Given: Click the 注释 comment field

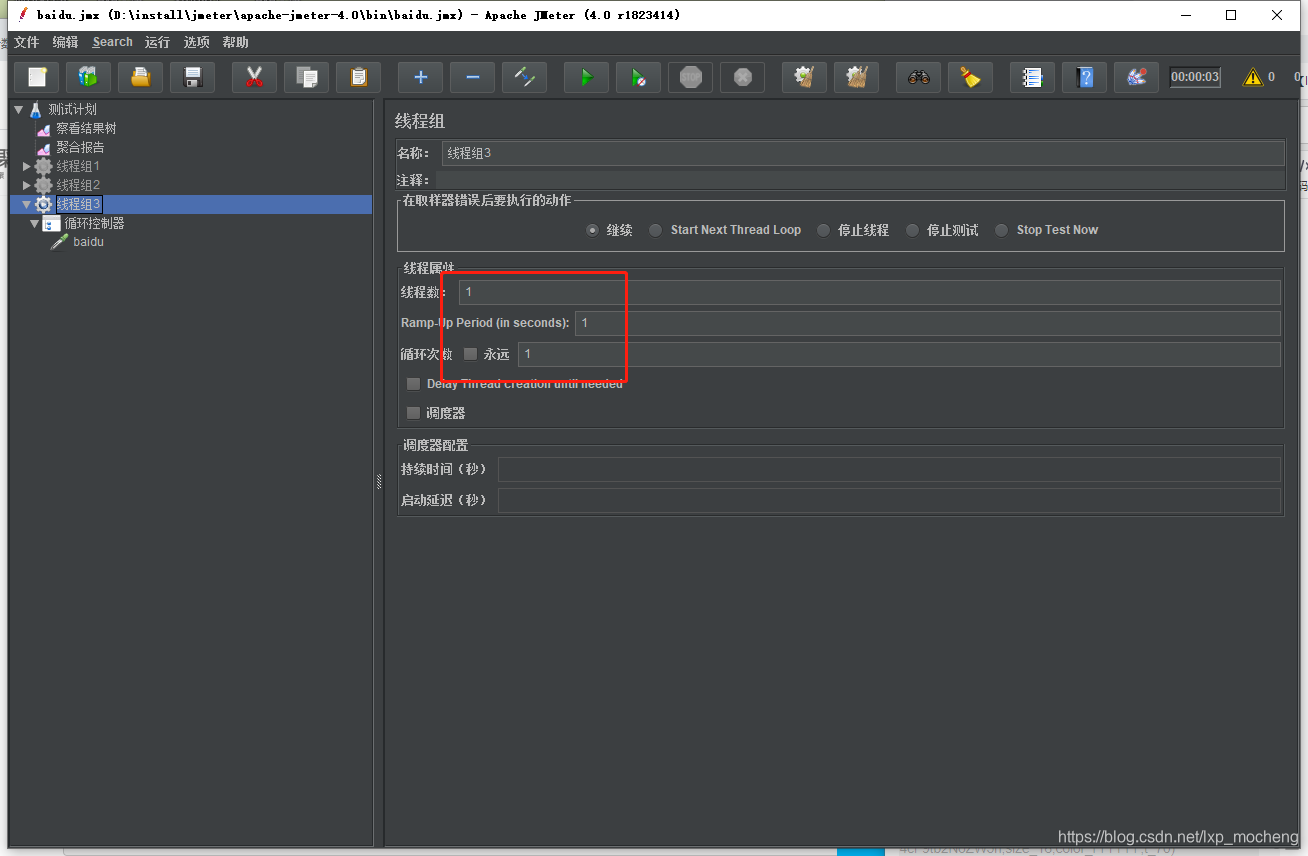Looking at the screenshot, I should [860, 180].
